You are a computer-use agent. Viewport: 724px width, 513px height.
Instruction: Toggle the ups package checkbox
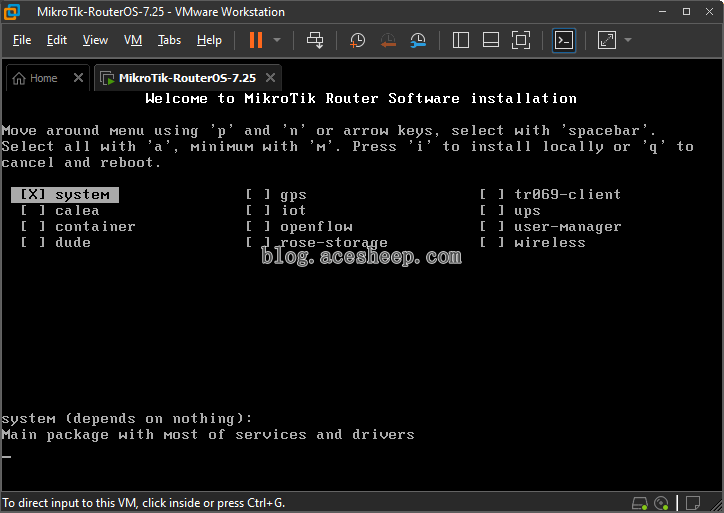click(492, 211)
